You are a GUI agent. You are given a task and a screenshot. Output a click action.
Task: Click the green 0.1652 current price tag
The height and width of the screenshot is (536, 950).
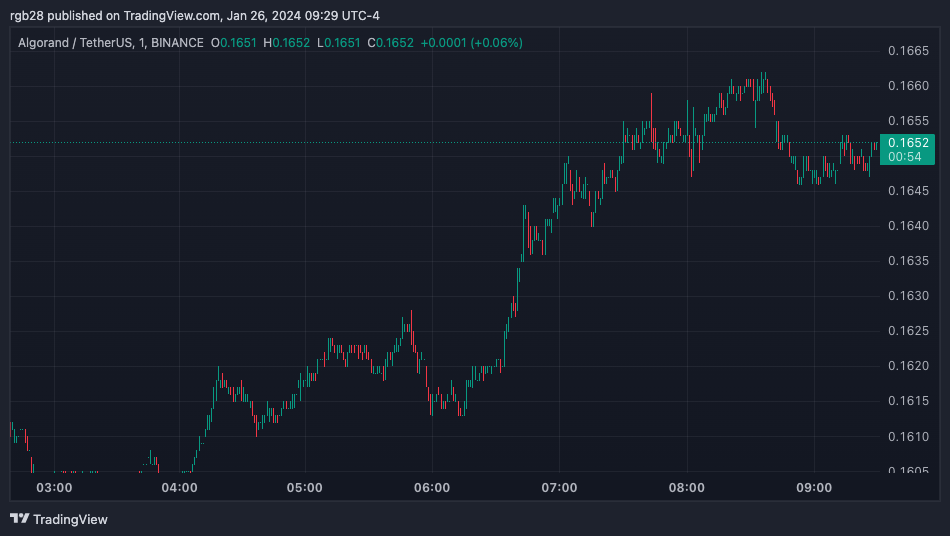click(x=908, y=143)
